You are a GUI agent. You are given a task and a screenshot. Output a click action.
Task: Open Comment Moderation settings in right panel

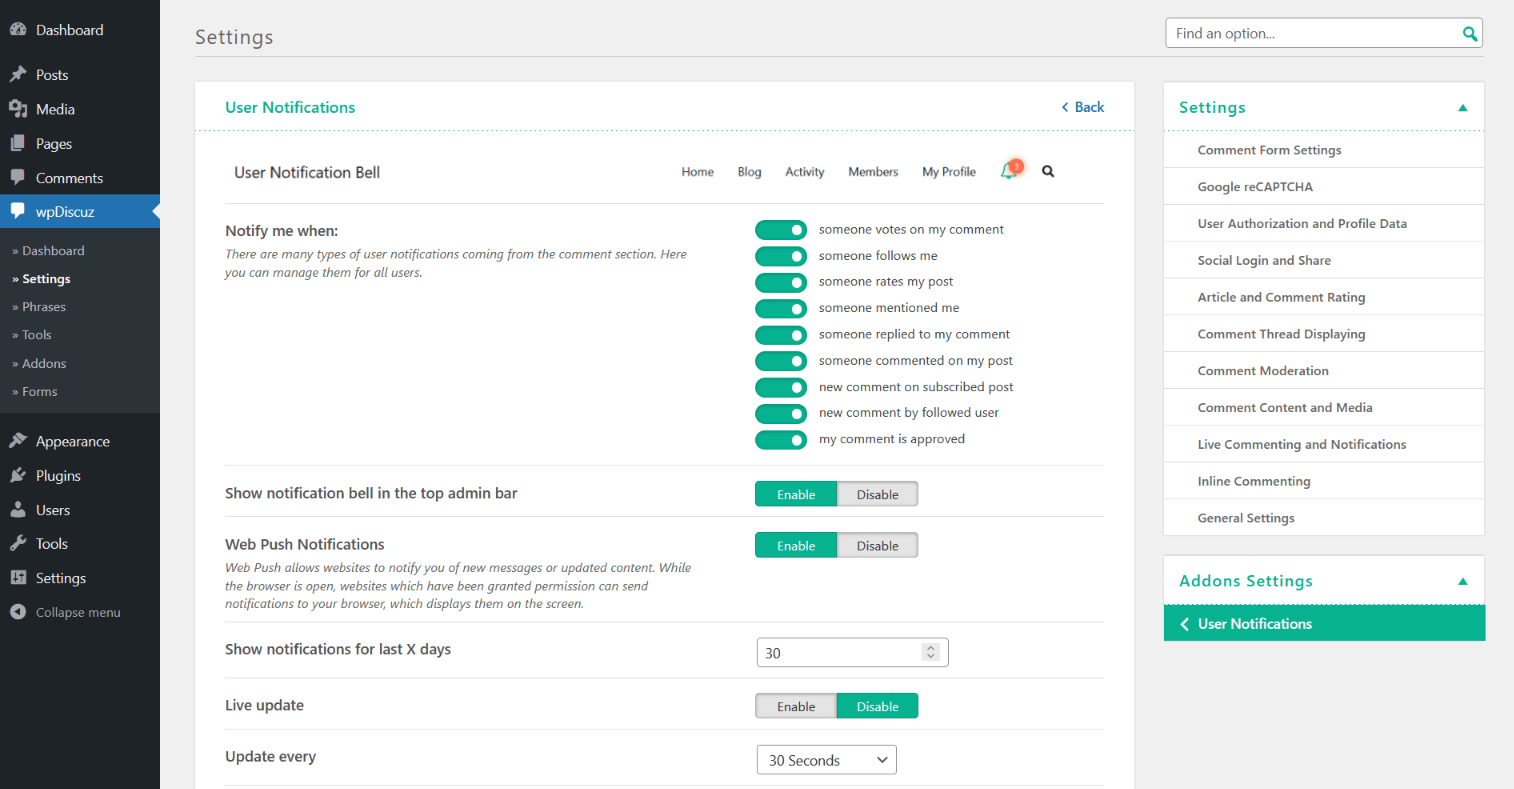[x=1263, y=371]
